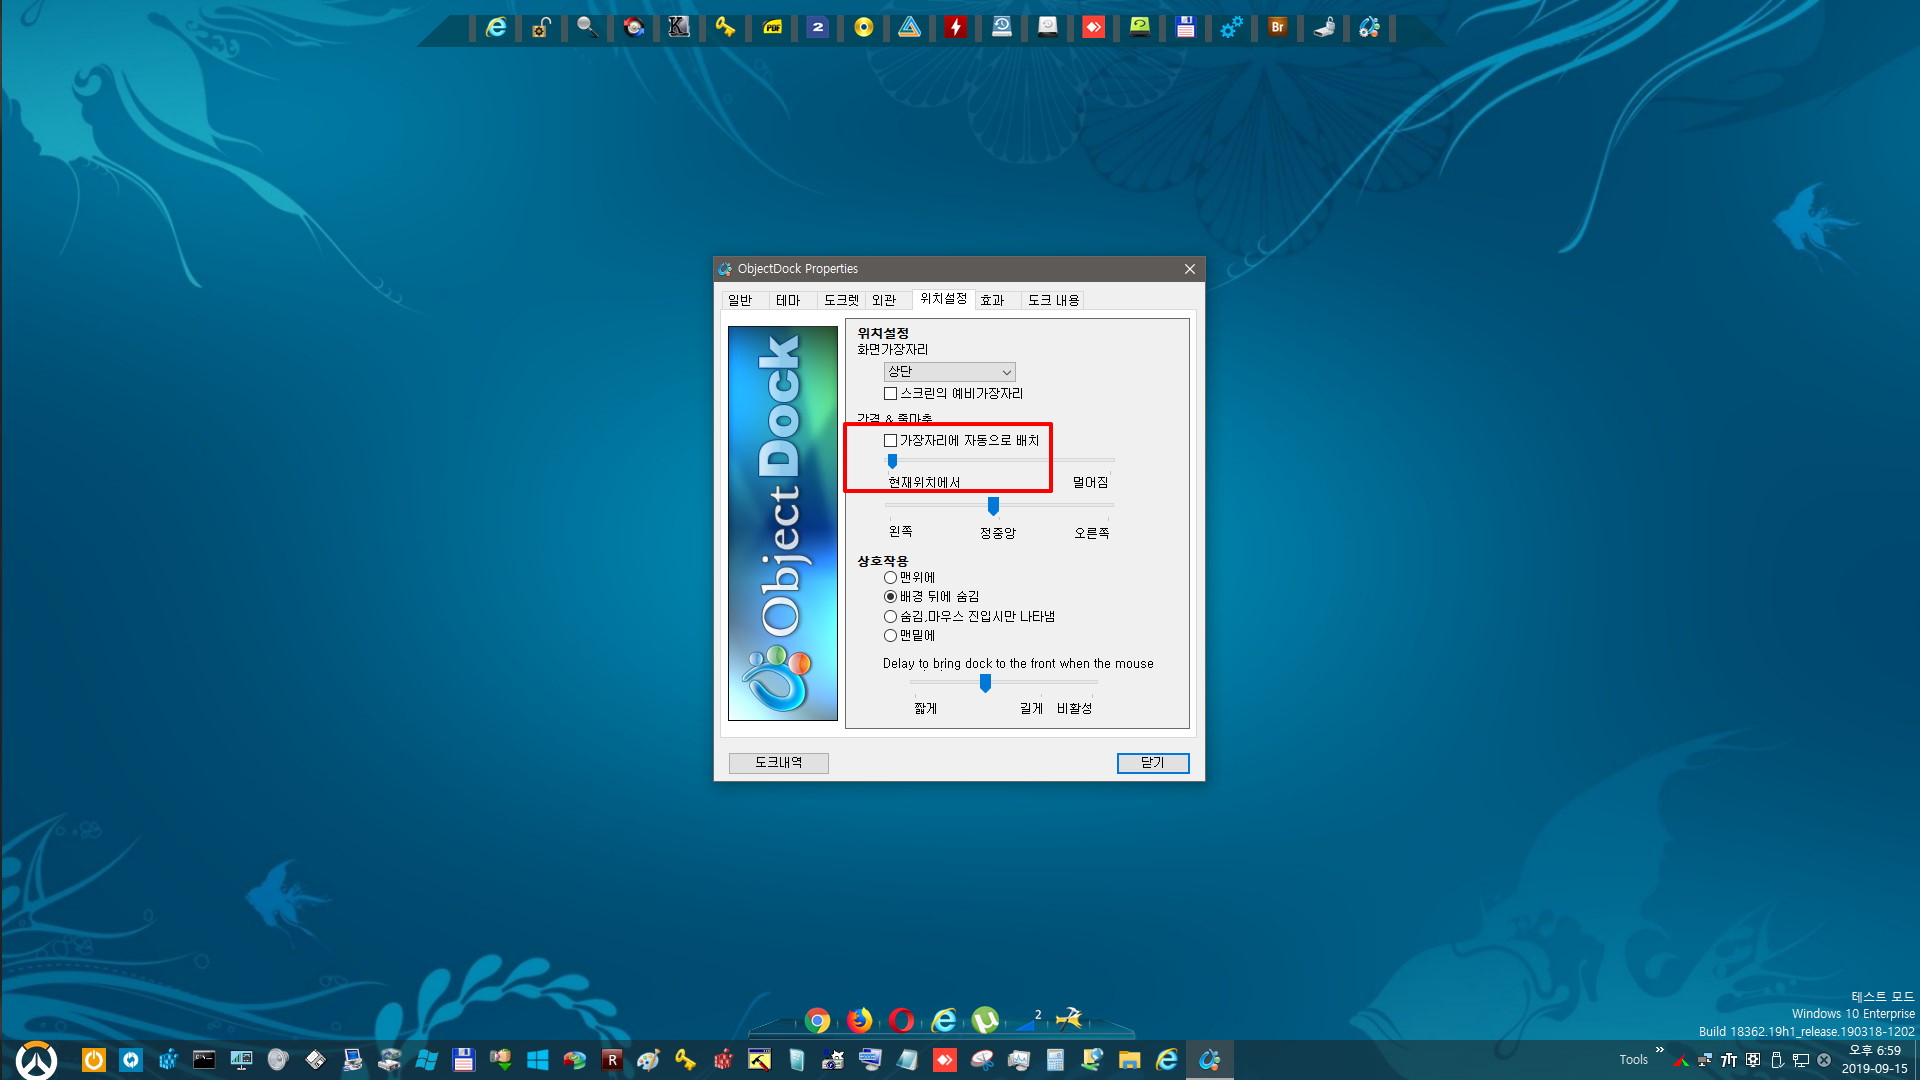
Task: Open the yellow PDF icon in top dock
Action: (772, 27)
